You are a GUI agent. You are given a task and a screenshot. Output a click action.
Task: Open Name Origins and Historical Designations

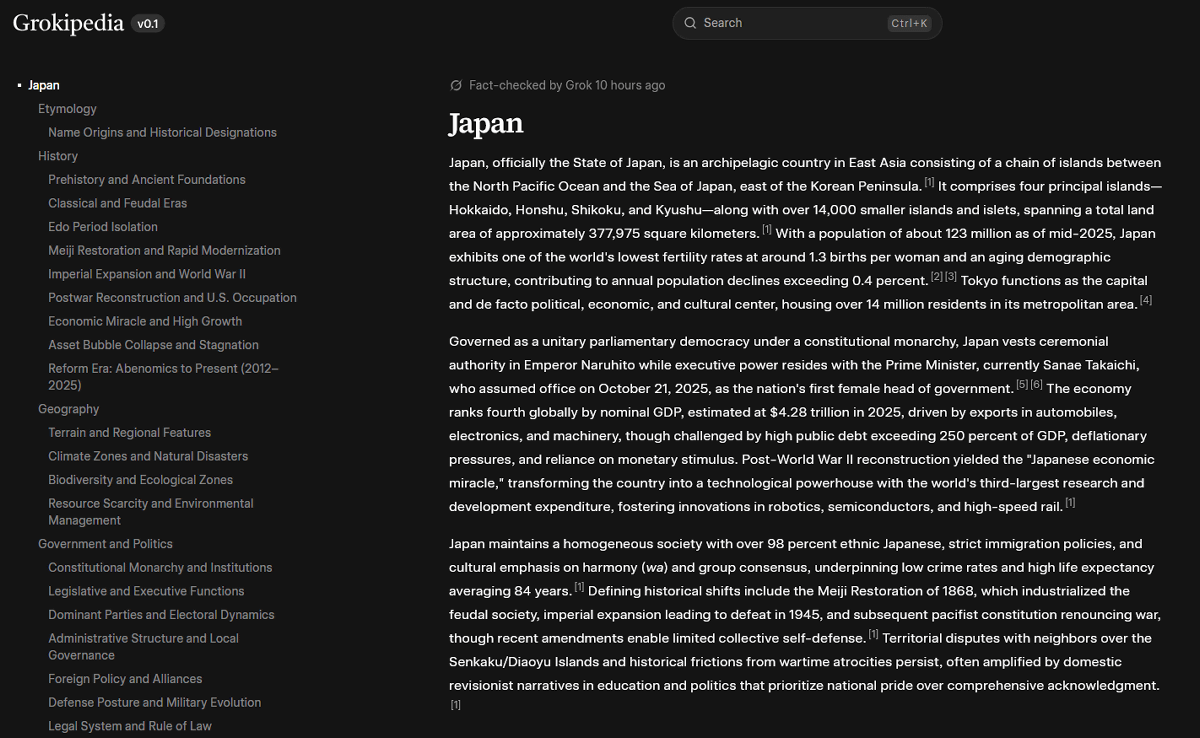162,132
